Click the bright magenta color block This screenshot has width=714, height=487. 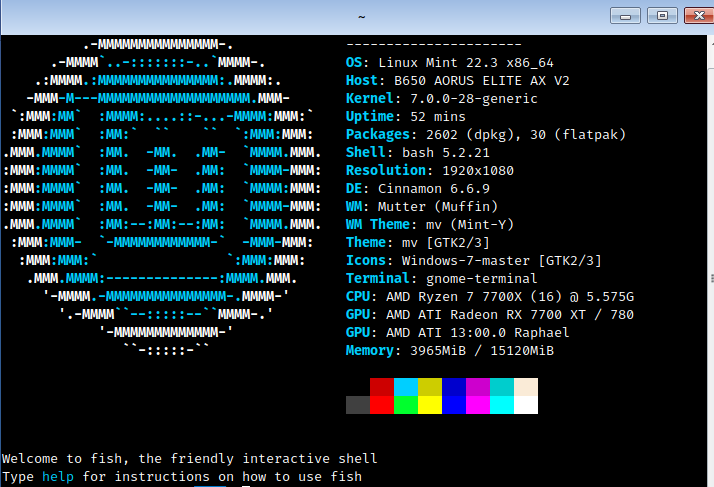tap(478, 405)
